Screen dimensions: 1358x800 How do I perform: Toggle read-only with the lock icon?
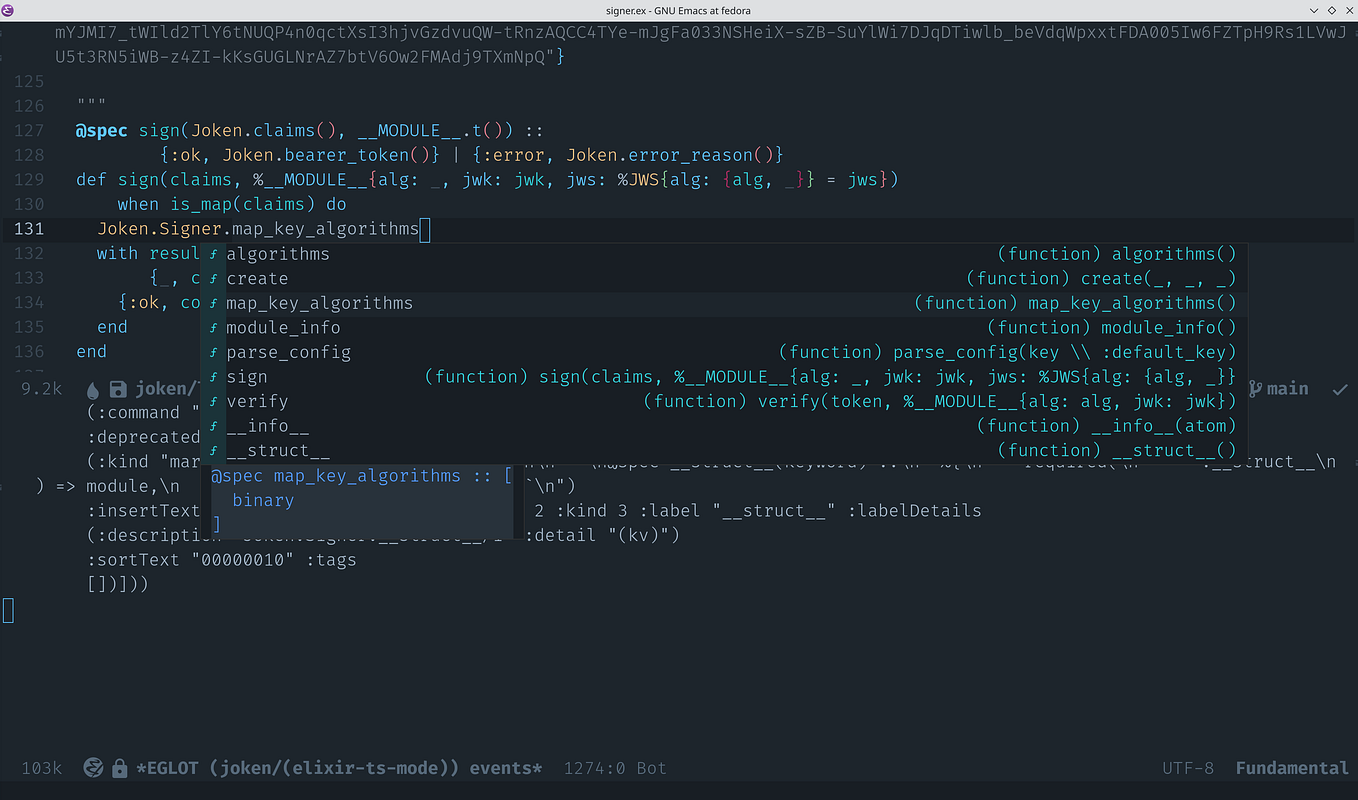119,768
